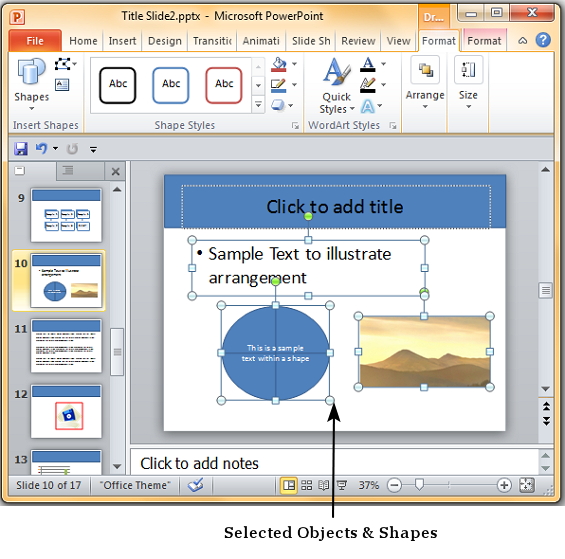Click the Text Outline icon
Image resolution: width=565 pixels, height=559 pixels.
[368, 85]
